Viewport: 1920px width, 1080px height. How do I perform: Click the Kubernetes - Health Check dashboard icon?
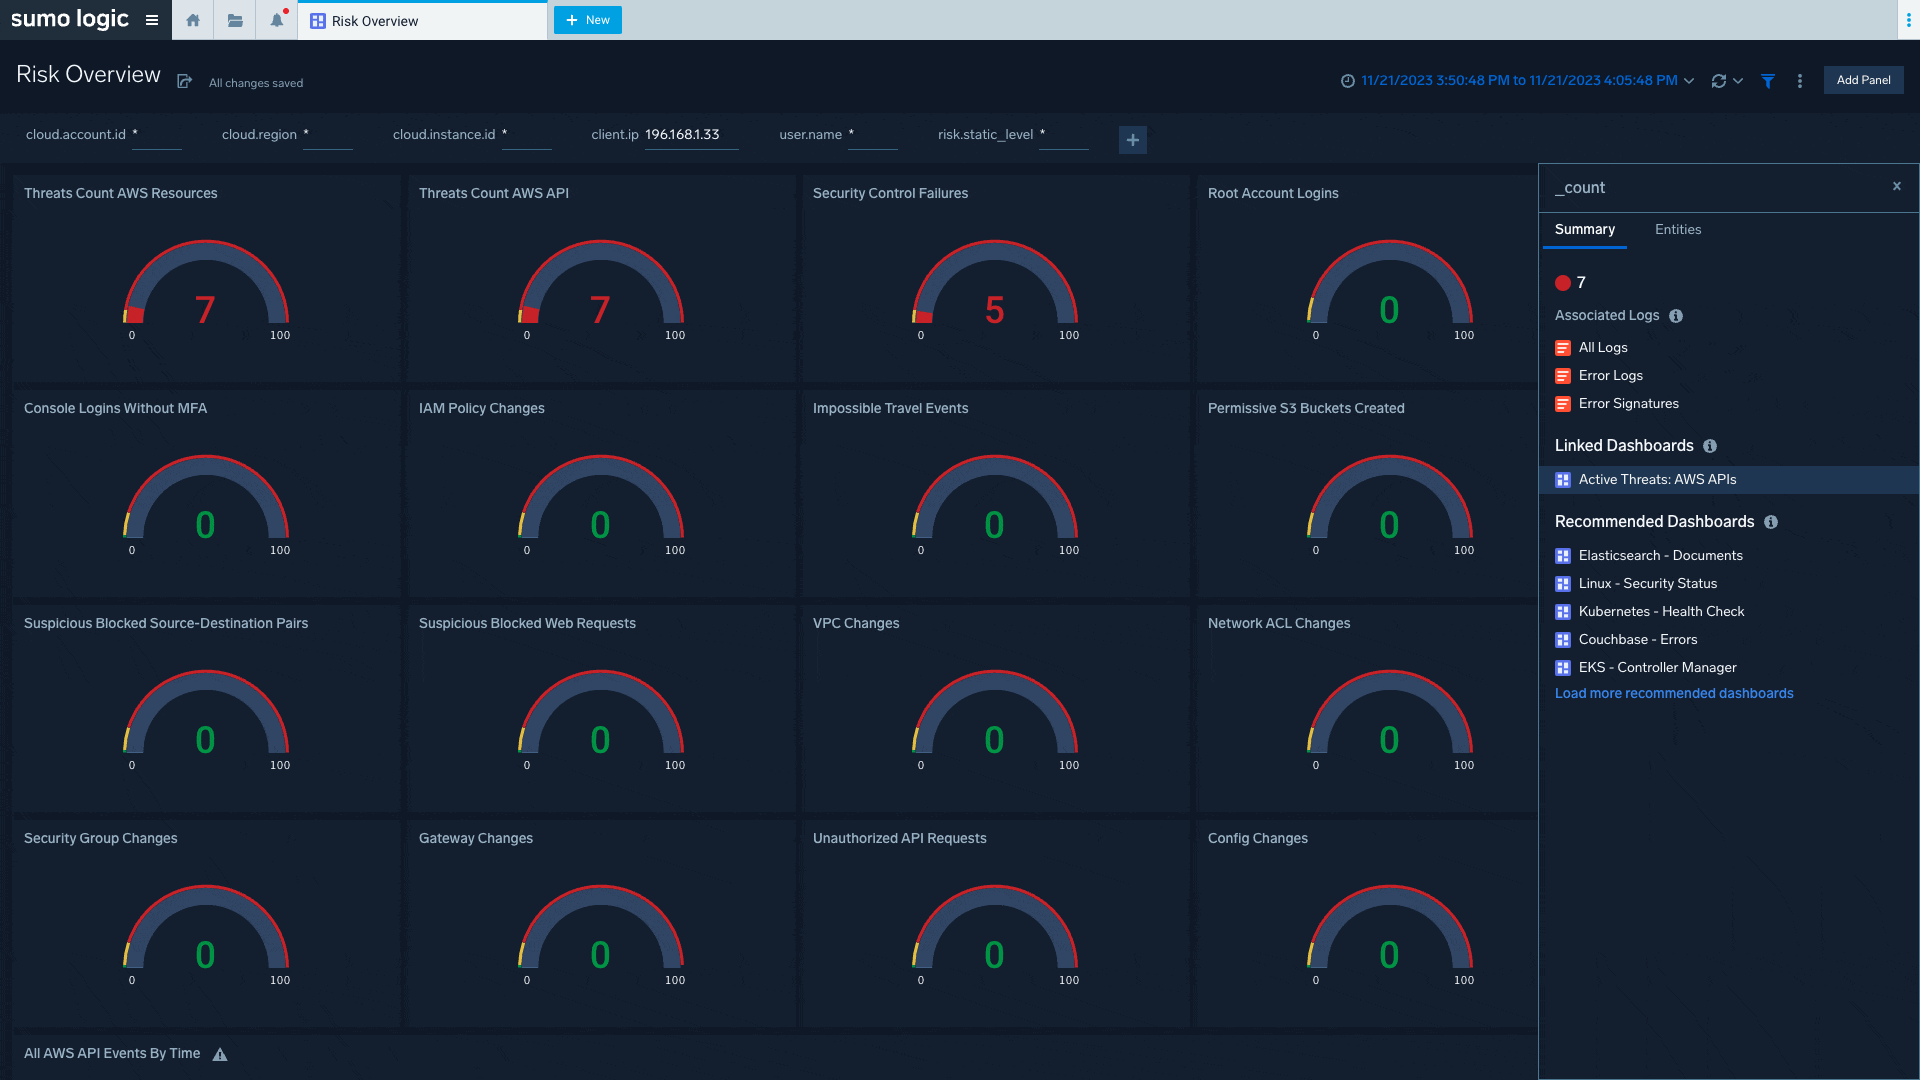click(x=1563, y=612)
